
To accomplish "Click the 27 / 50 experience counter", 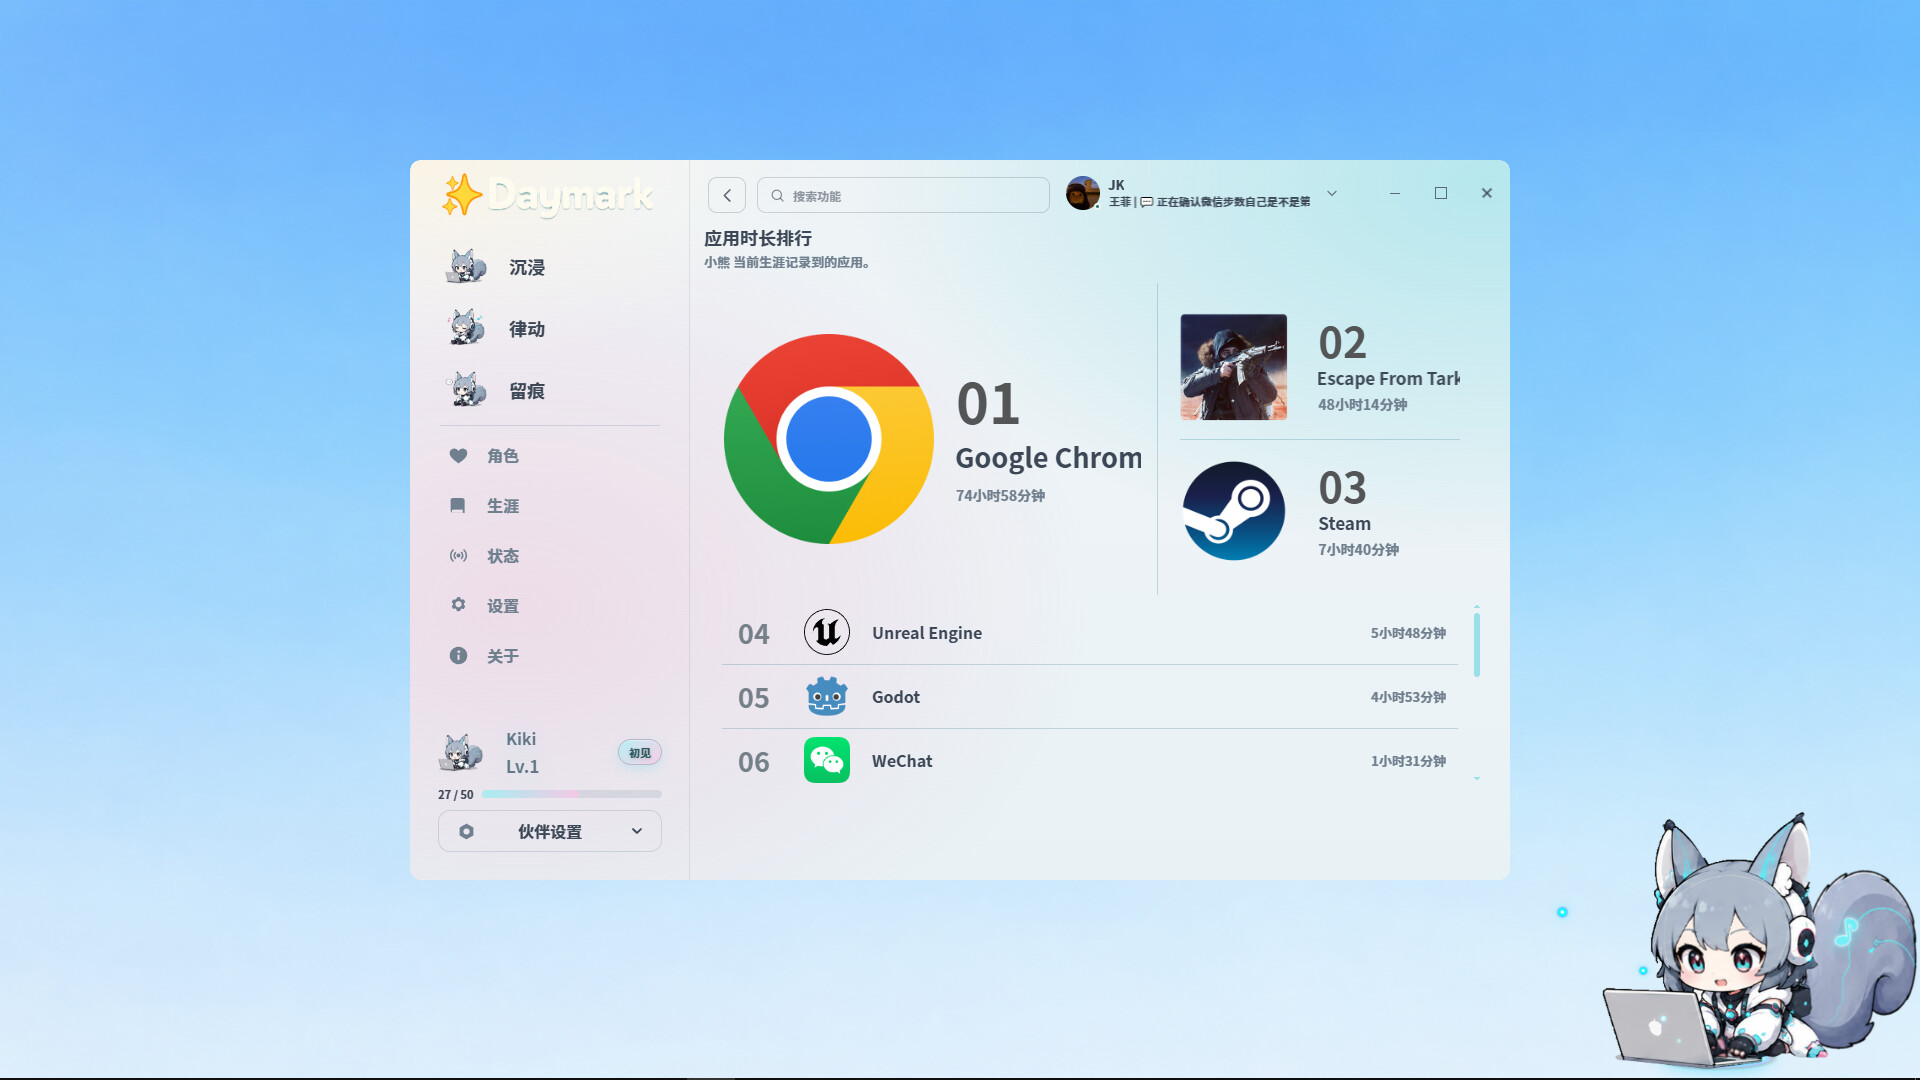I will [x=456, y=795].
